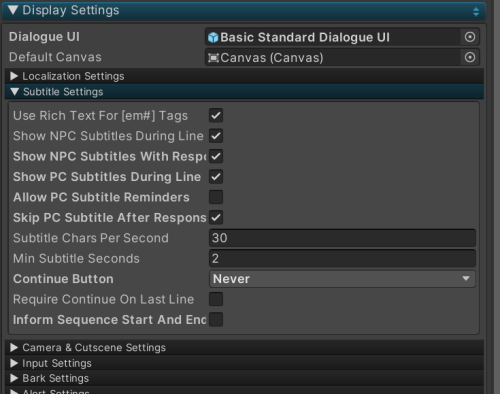Toggle Use Rich Text For [em#] Tags checkbox

(216, 116)
